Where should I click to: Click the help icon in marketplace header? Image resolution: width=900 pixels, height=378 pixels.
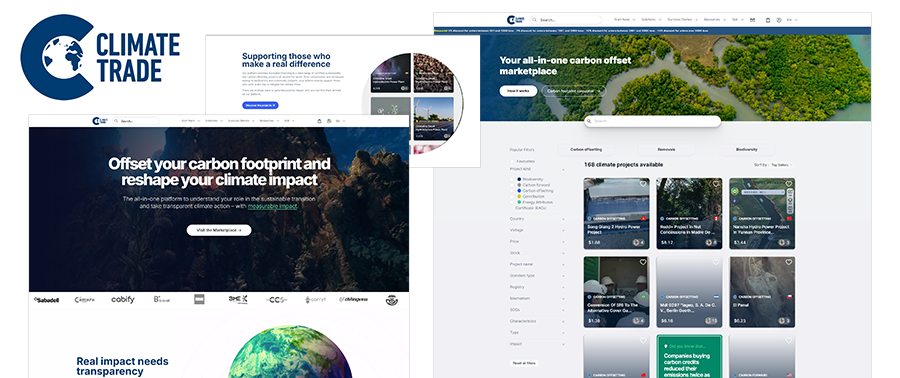tap(779, 20)
